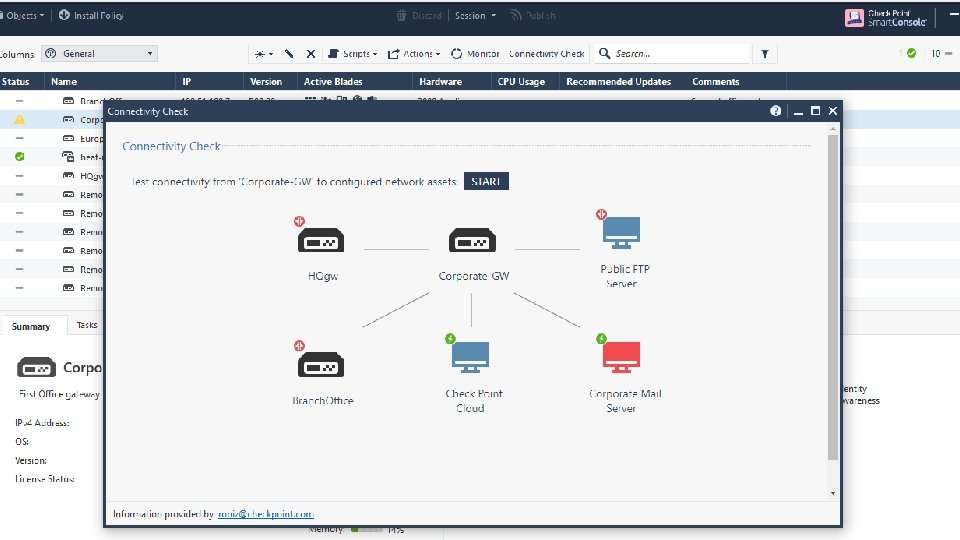Click Discard in top bar
960x540 pixels.
(x=419, y=15)
